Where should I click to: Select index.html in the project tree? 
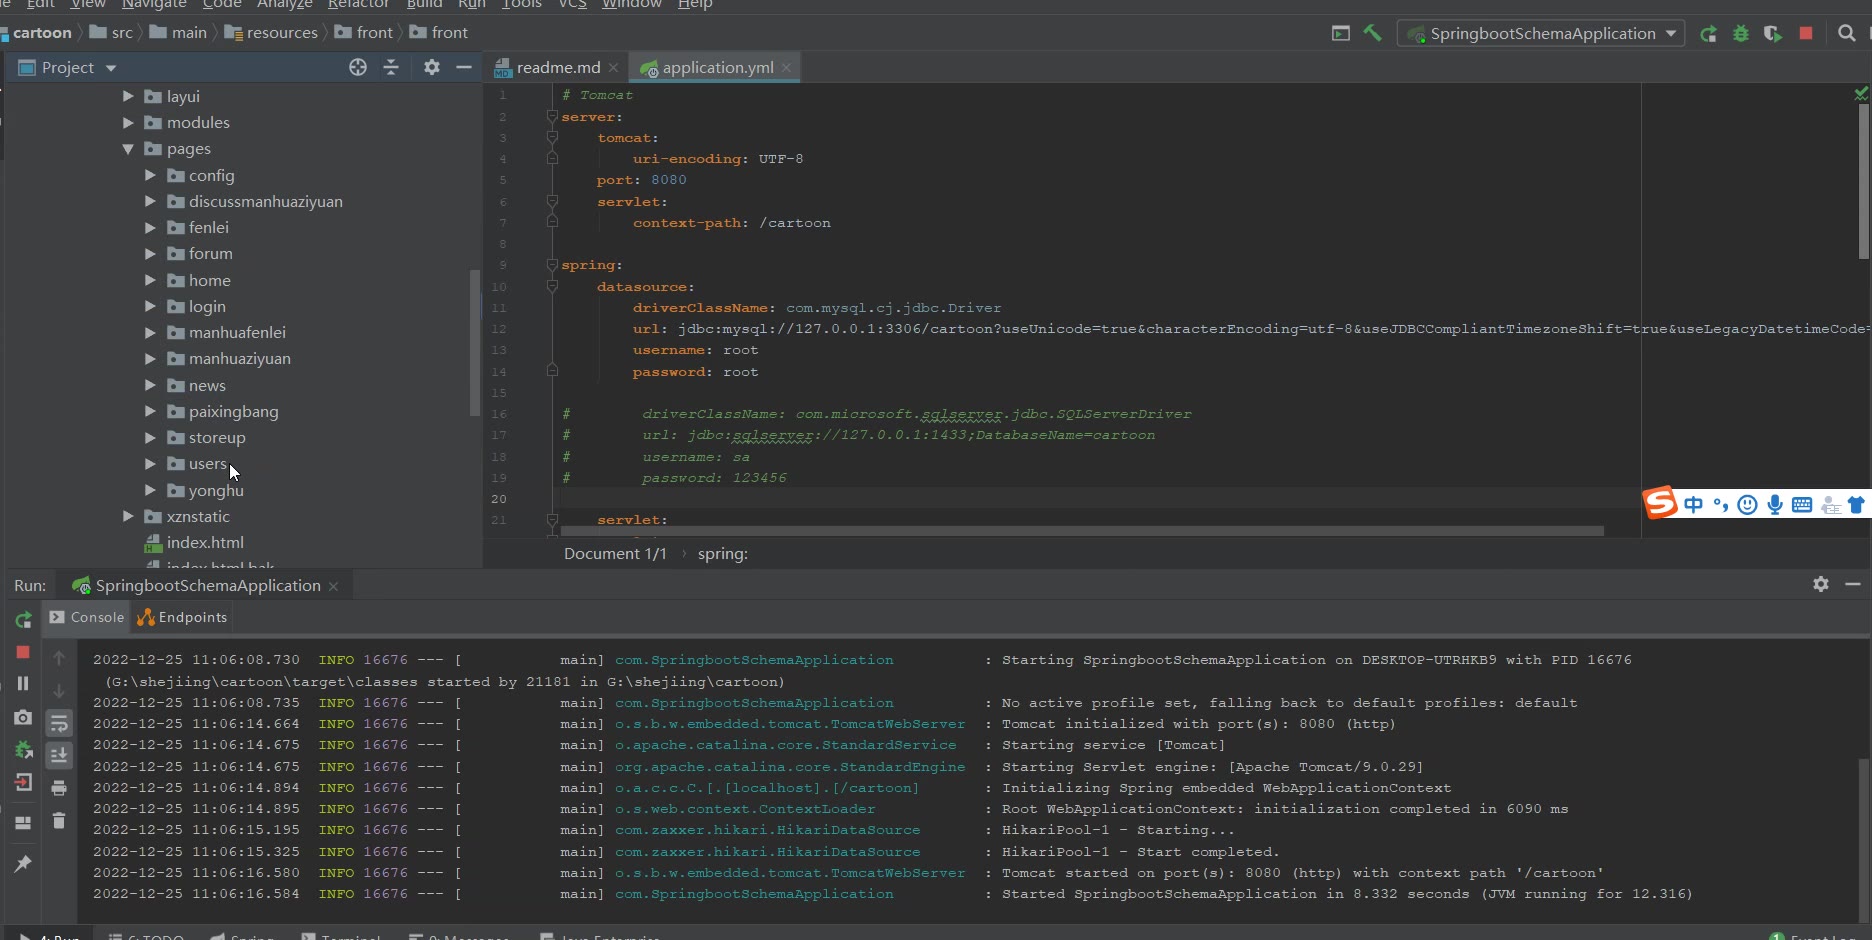205,543
